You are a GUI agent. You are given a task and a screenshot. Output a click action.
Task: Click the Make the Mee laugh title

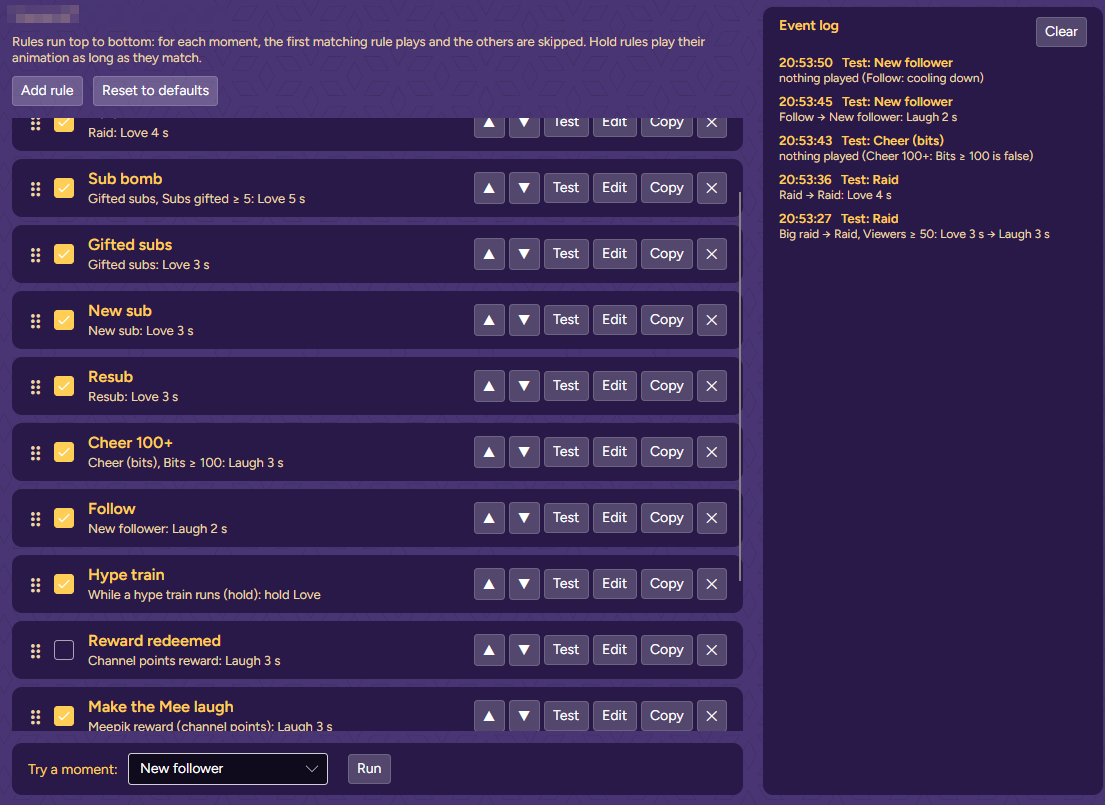point(161,707)
